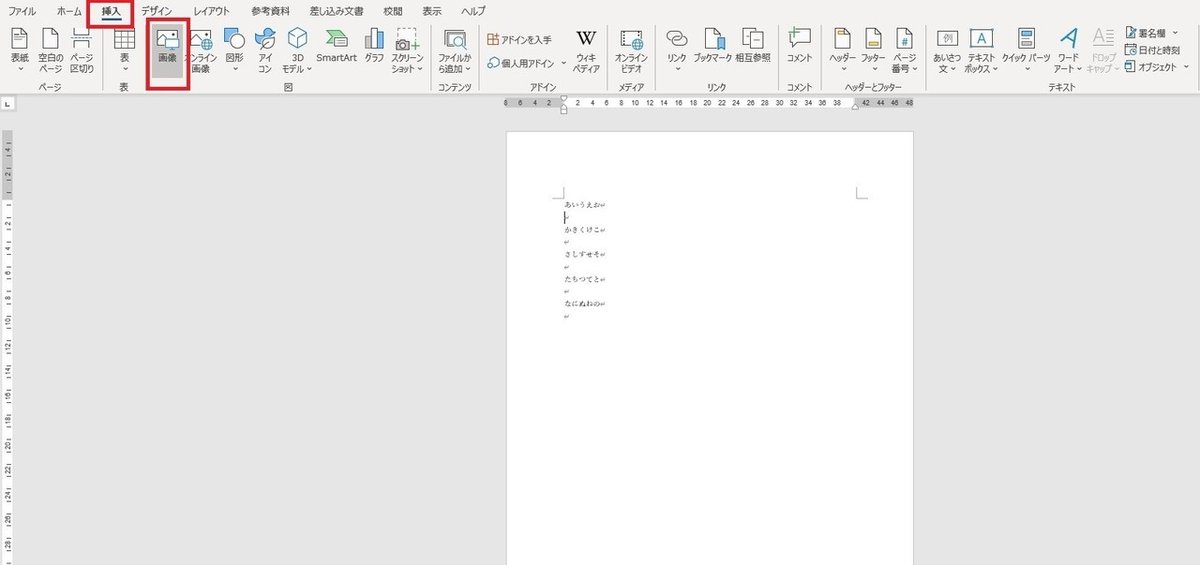Open the ヘルプ tab
Viewport: 1200px width, 565px height.
pos(473,11)
